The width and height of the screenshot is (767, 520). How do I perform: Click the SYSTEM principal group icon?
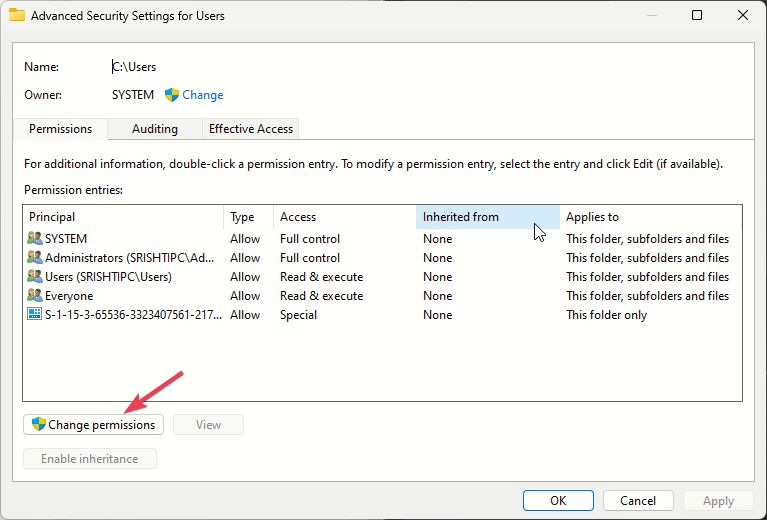coord(35,239)
